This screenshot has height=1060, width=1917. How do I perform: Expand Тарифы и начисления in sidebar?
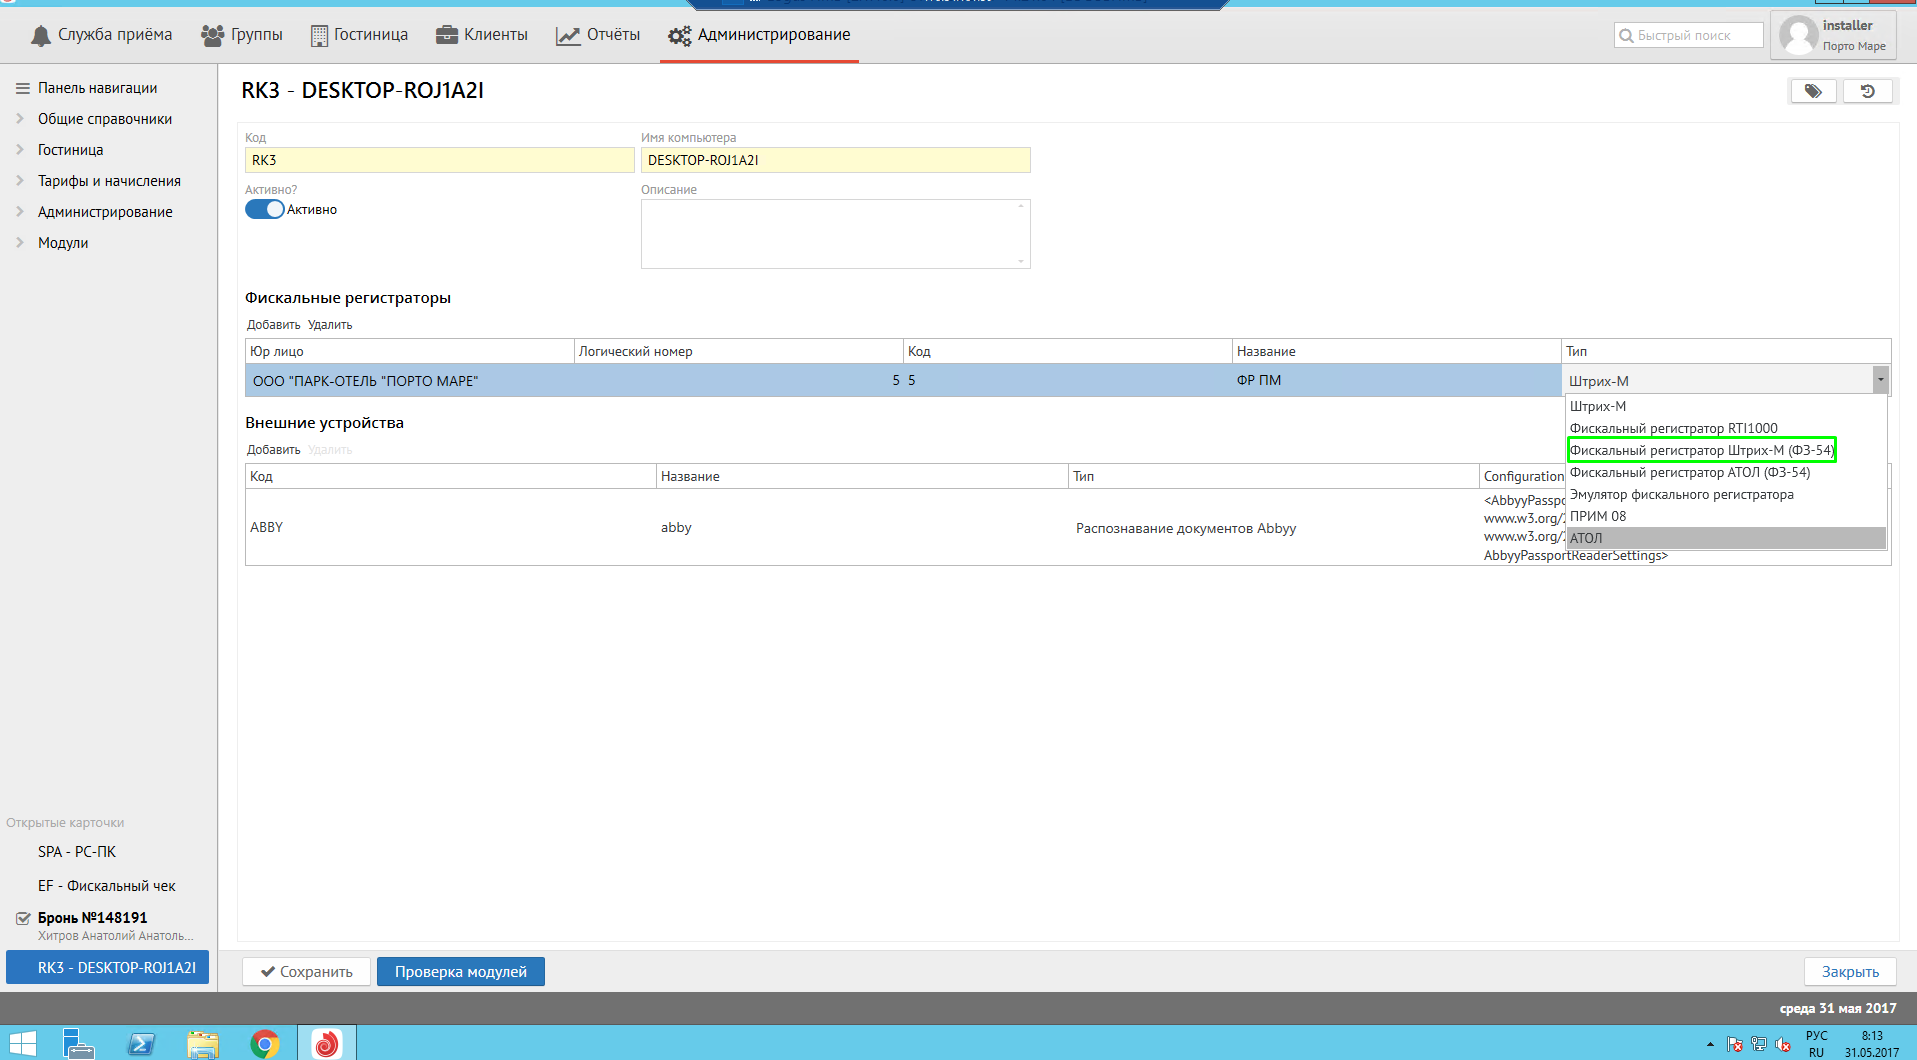click(20, 181)
